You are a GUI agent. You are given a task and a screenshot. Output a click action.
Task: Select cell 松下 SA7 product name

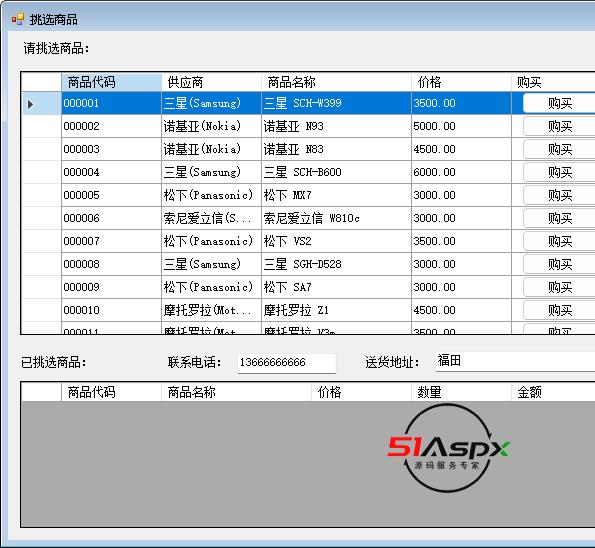pos(336,287)
